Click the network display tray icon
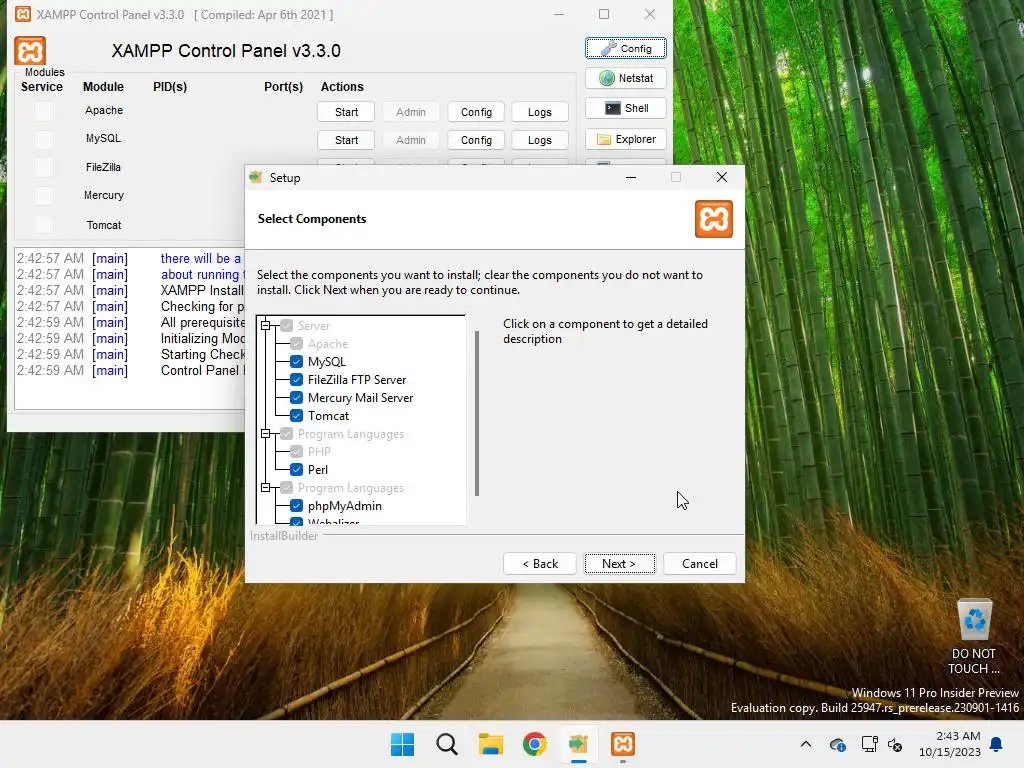This screenshot has width=1024, height=768. click(x=869, y=744)
